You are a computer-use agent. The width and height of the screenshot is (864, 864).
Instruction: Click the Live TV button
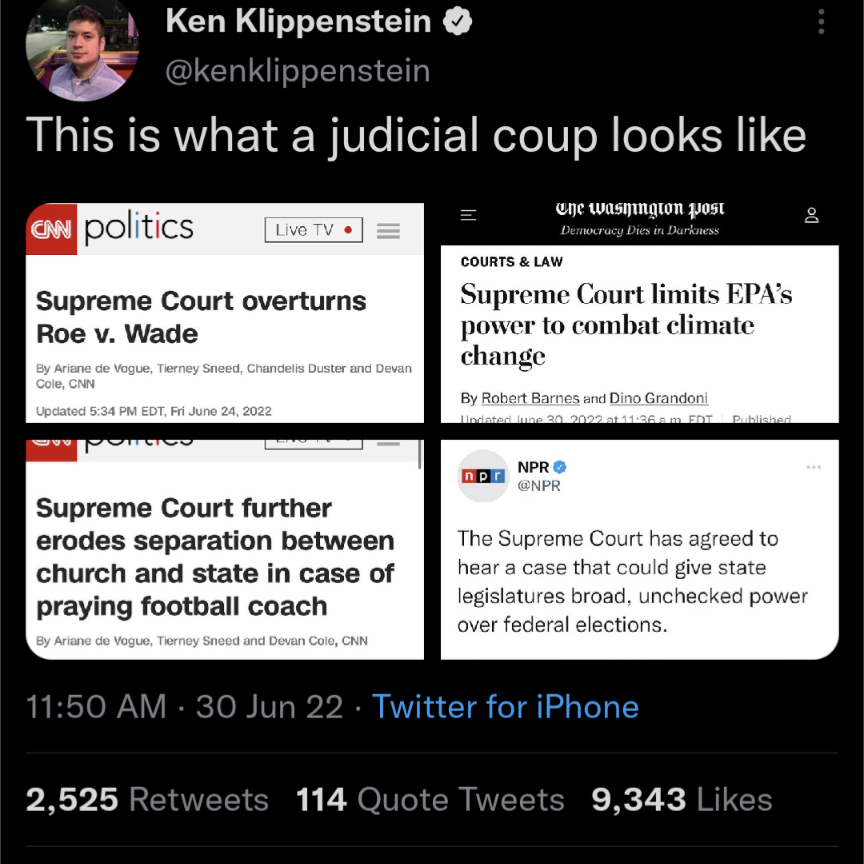[314, 230]
